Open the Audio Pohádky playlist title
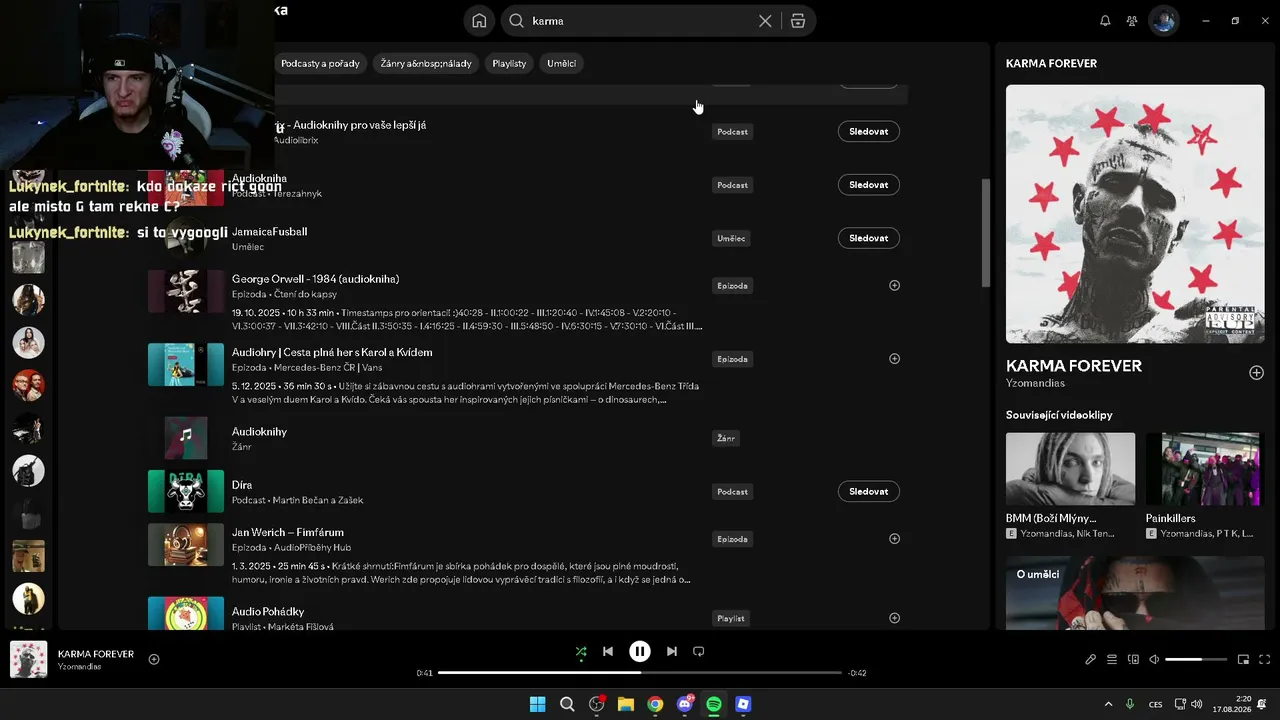Image resolution: width=1280 pixels, height=720 pixels. tap(268, 611)
